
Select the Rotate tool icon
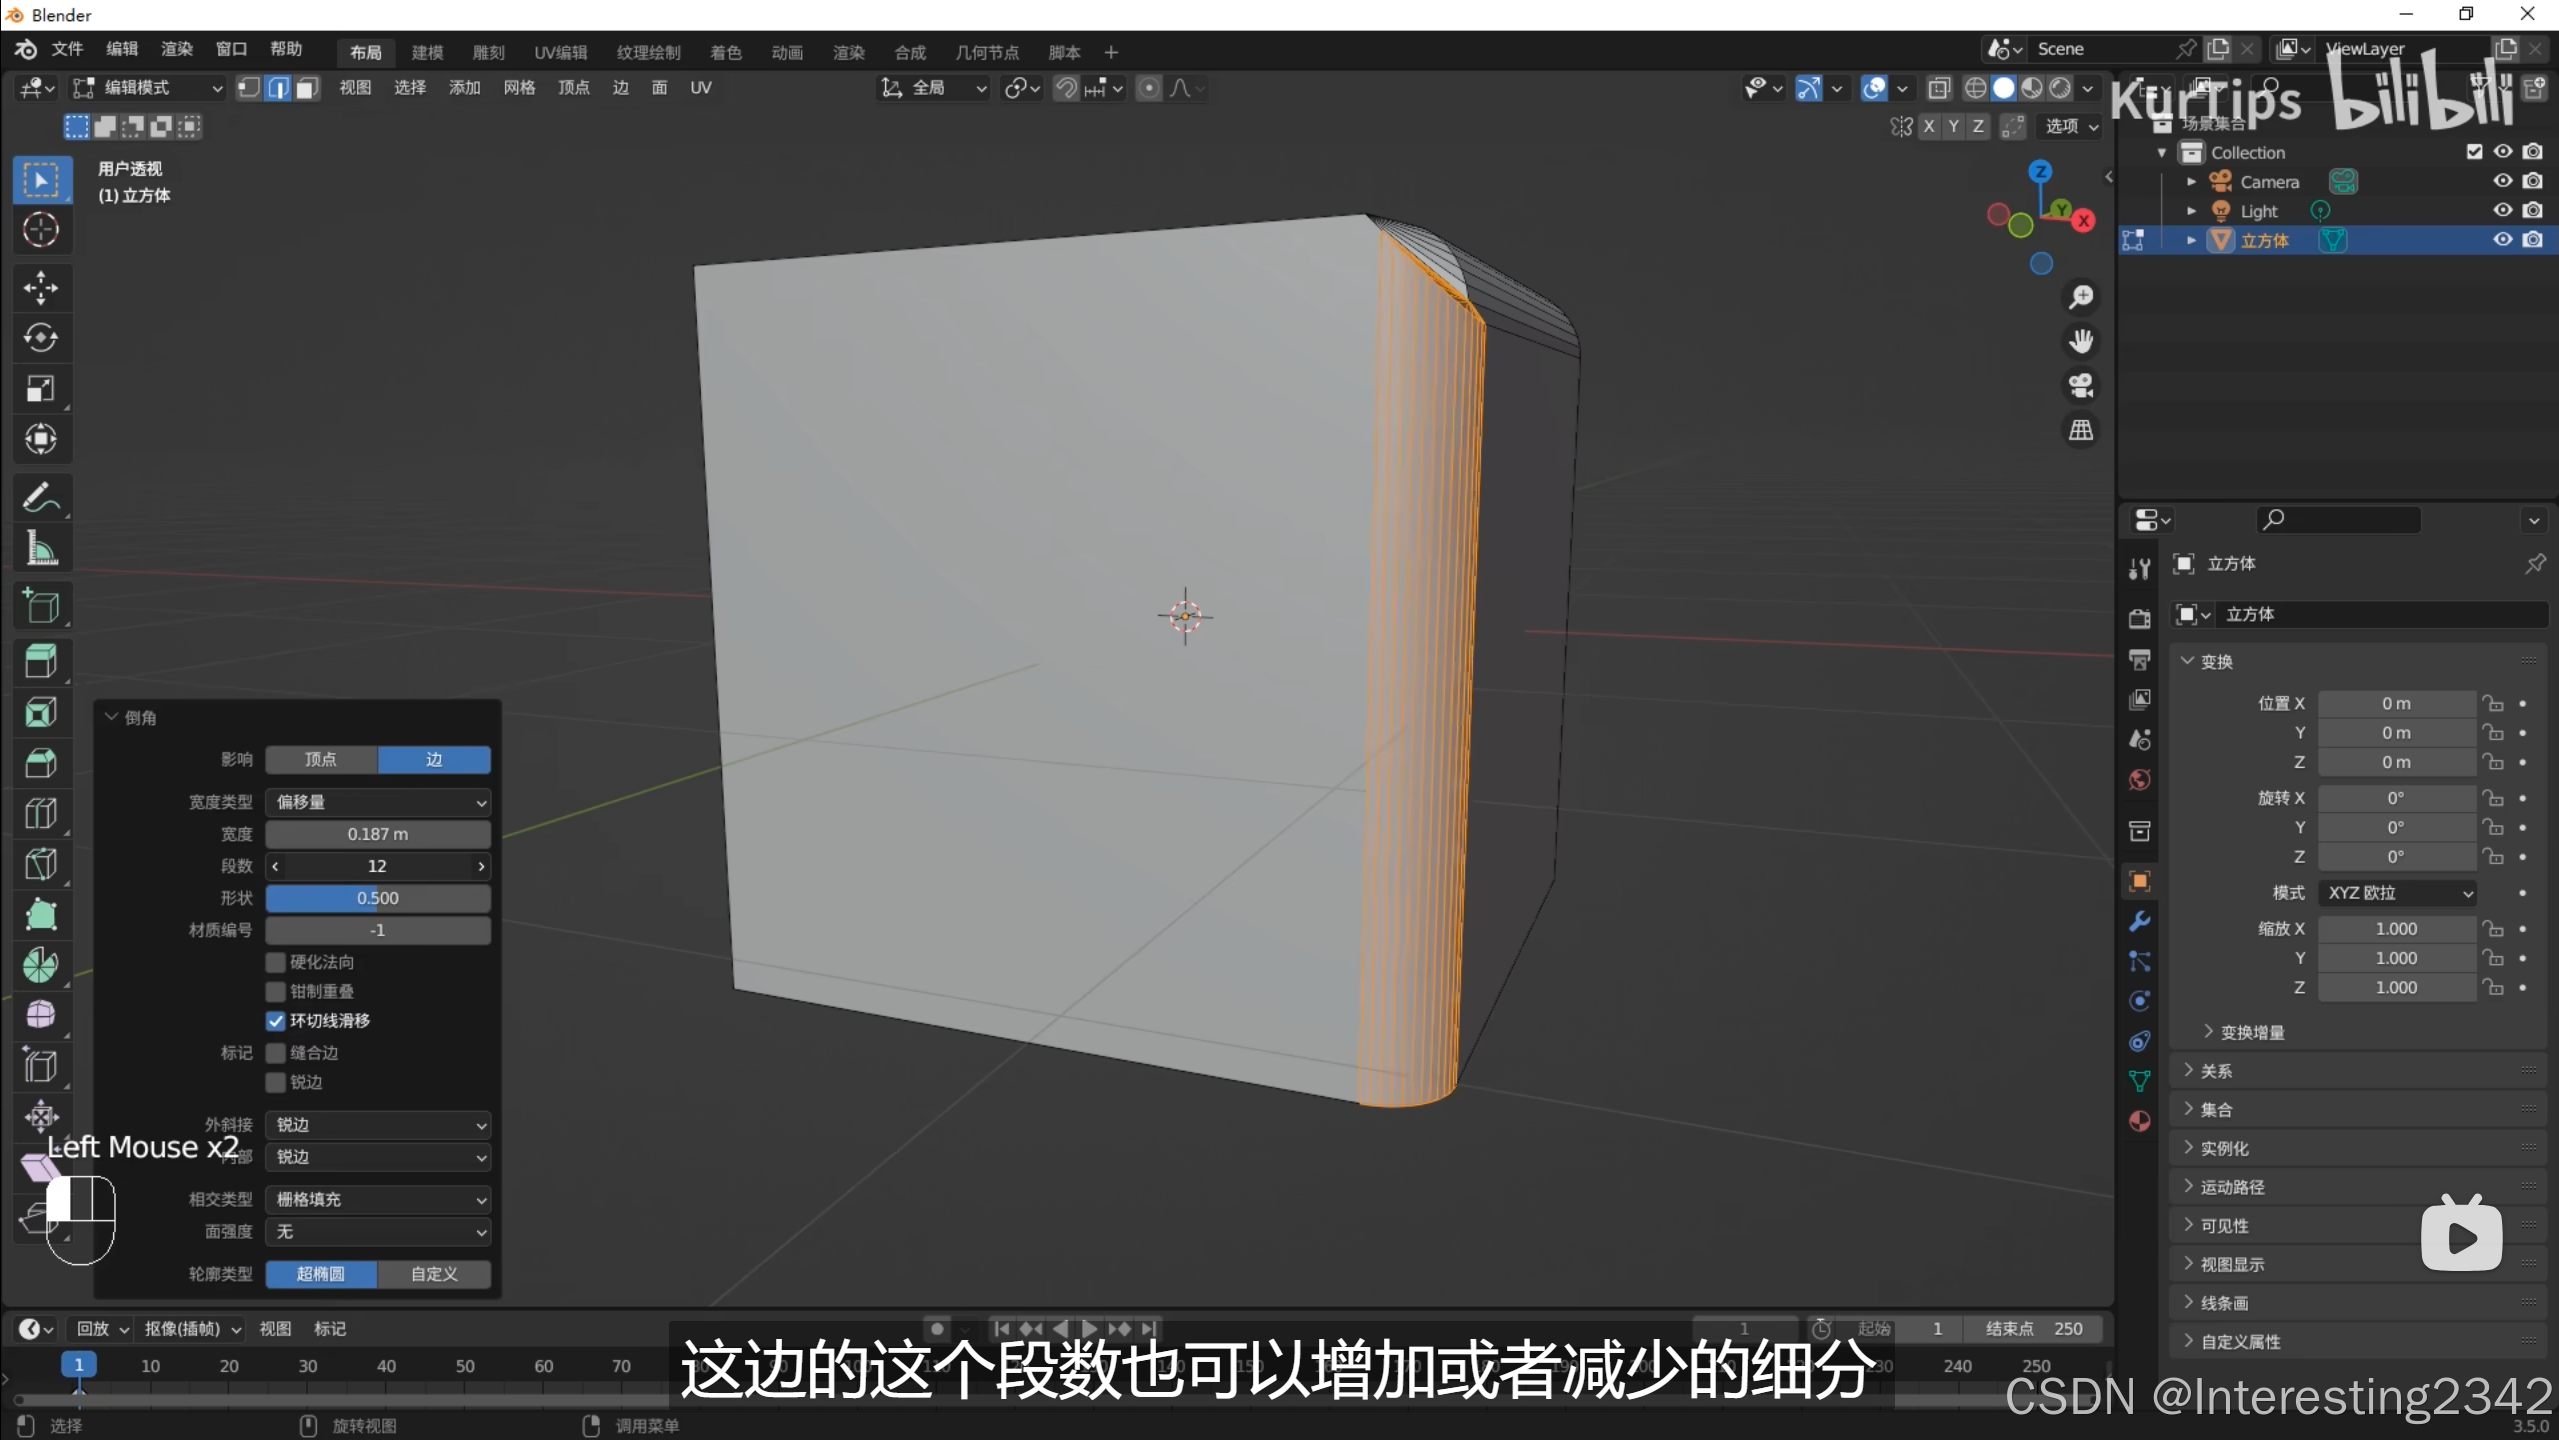[40, 338]
